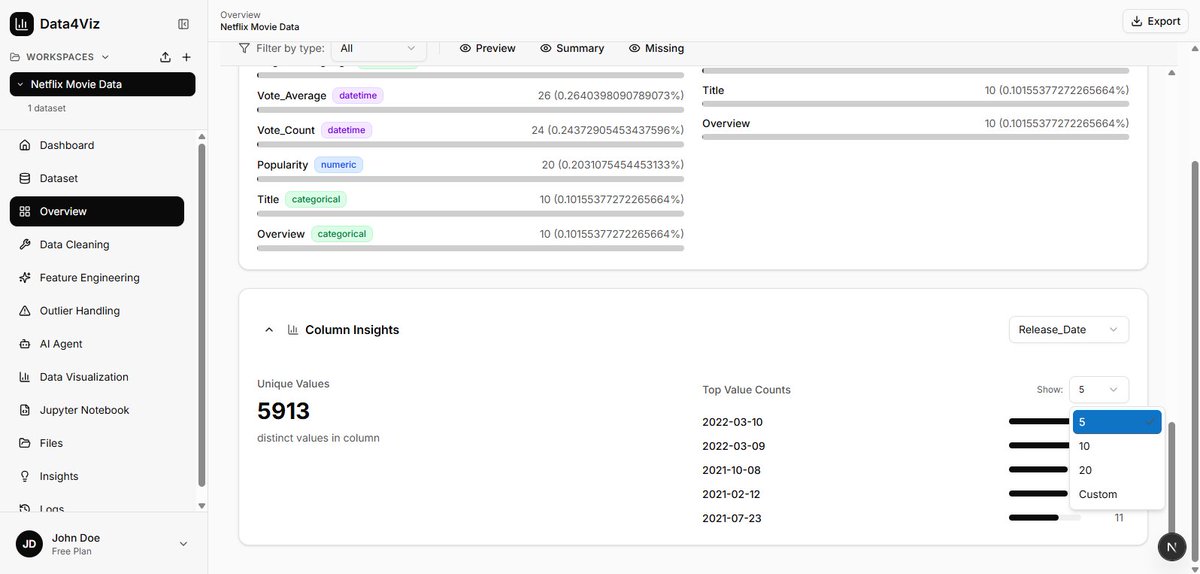Click the Dashboard grid icon
Image resolution: width=1200 pixels, height=574 pixels.
point(25,145)
